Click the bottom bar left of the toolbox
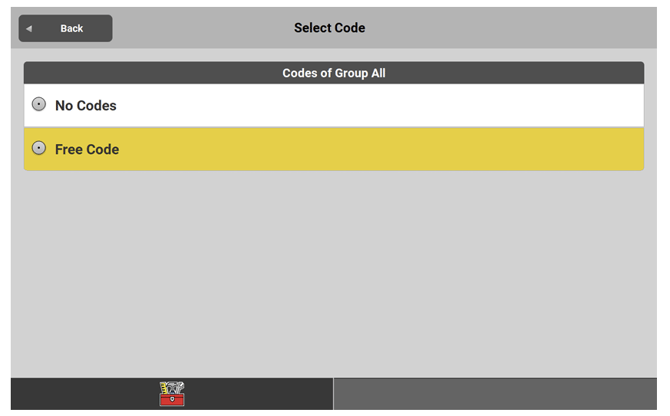This screenshot has width=670, height=416. 80,394
